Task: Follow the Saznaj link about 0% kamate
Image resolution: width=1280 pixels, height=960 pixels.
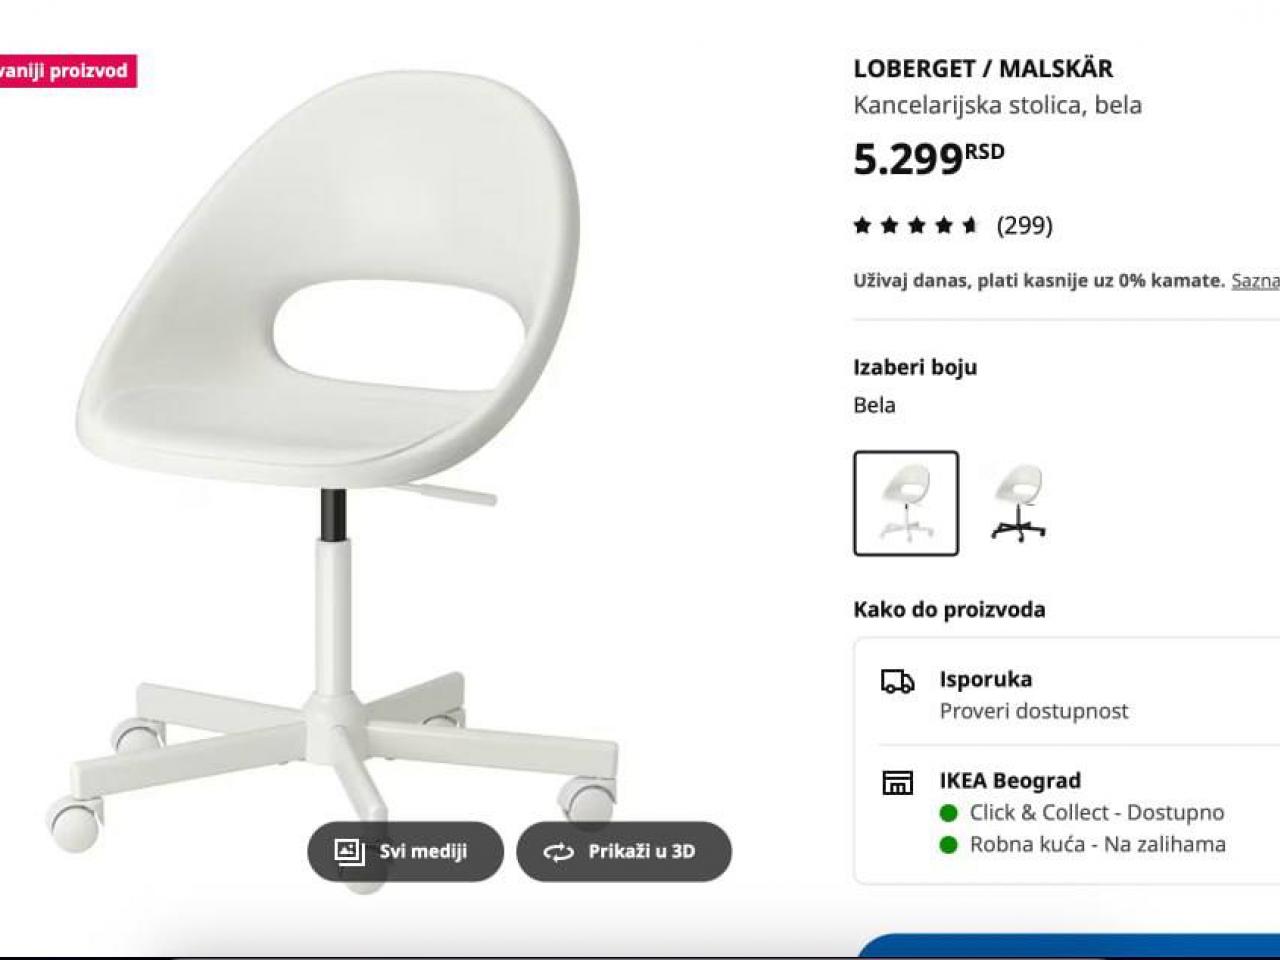Action: click(1255, 281)
